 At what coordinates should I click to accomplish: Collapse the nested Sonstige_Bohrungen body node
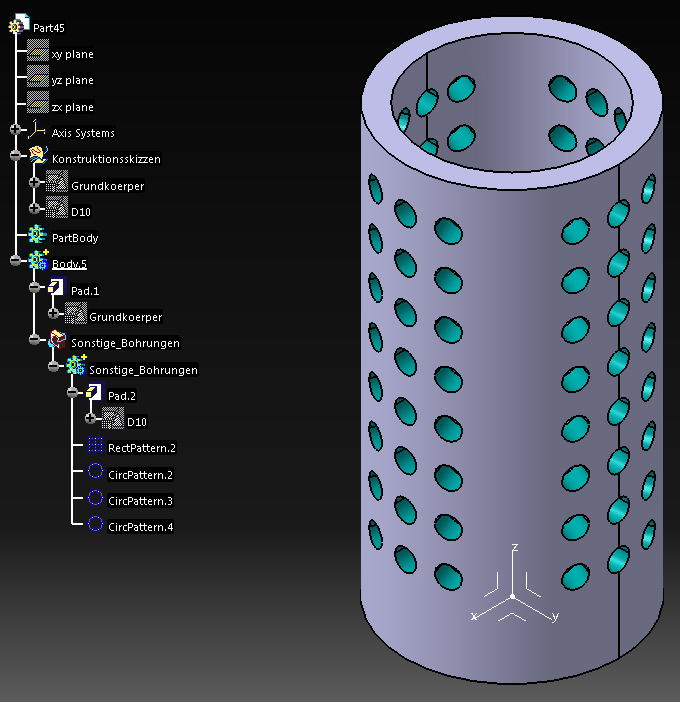(x=53, y=366)
